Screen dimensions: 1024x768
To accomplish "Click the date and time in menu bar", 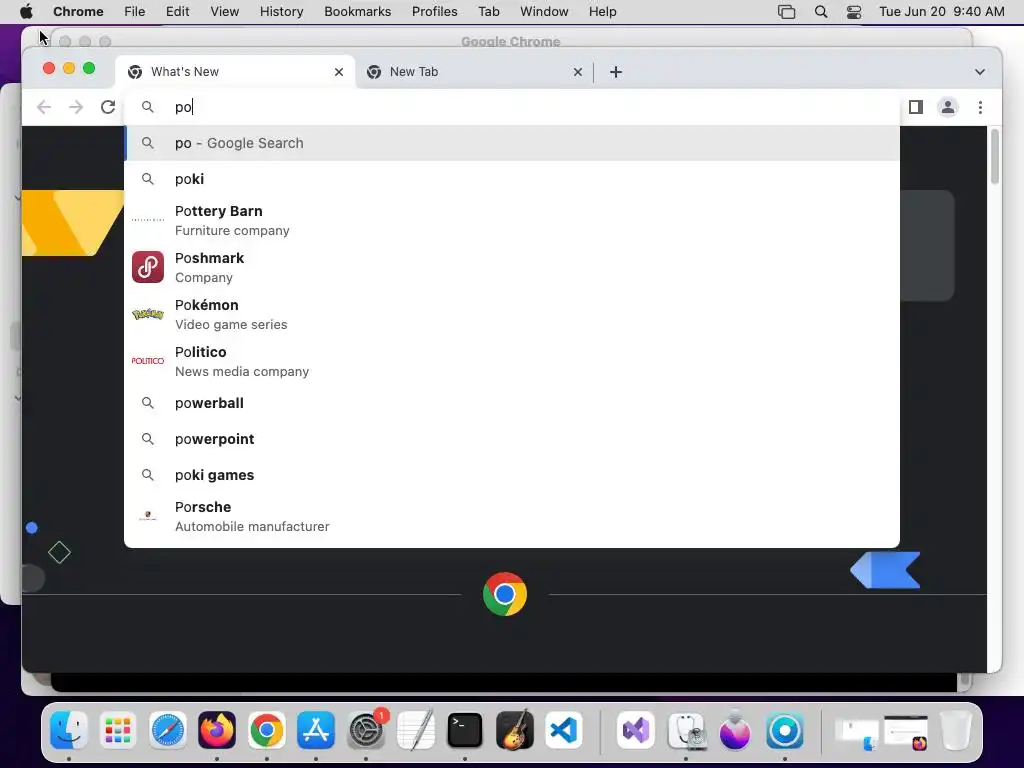I will (941, 12).
